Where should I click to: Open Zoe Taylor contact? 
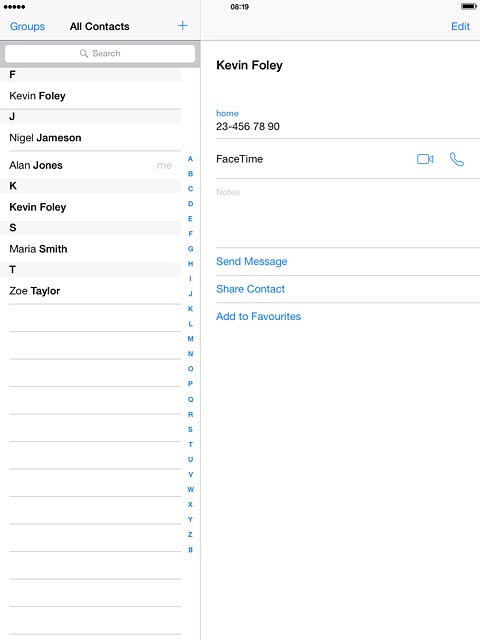(91, 291)
